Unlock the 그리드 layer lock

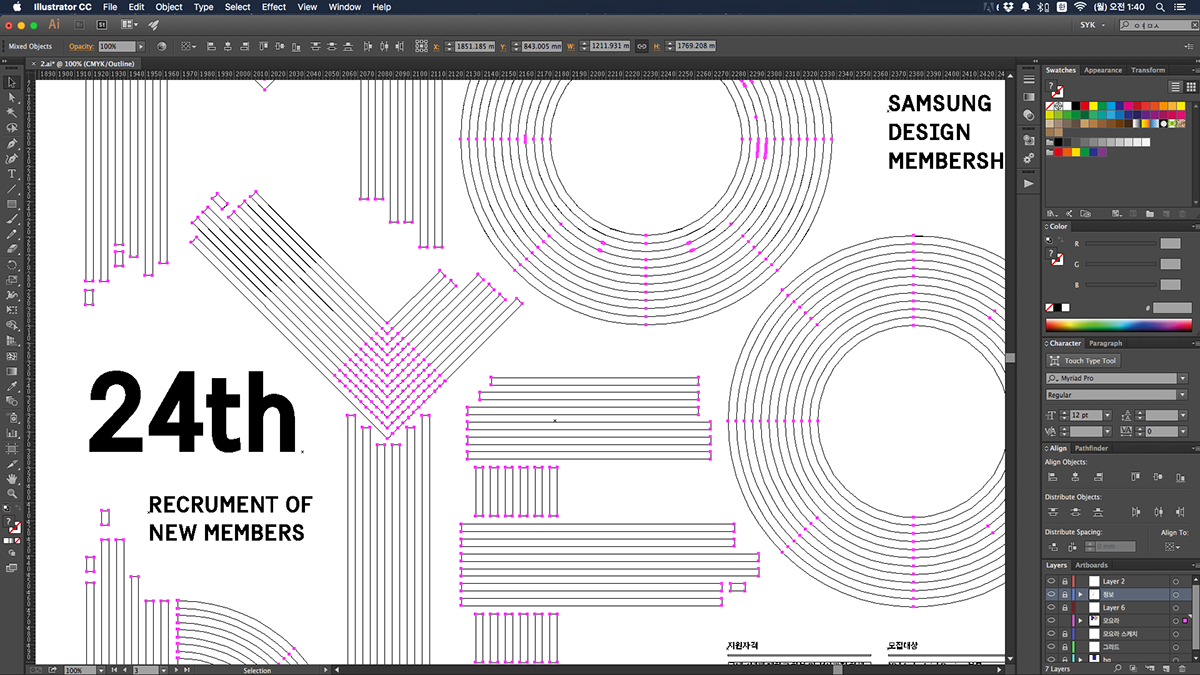click(1064, 646)
